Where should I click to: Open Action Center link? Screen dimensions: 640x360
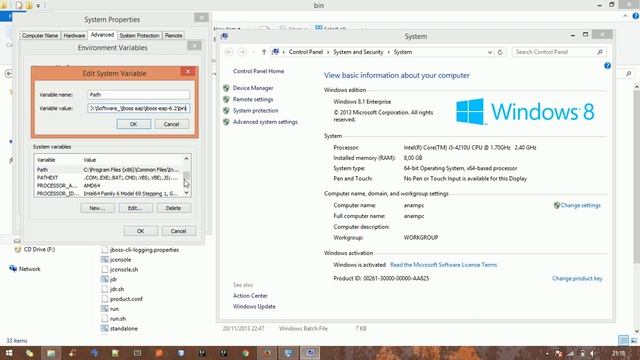click(x=250, y=296)
